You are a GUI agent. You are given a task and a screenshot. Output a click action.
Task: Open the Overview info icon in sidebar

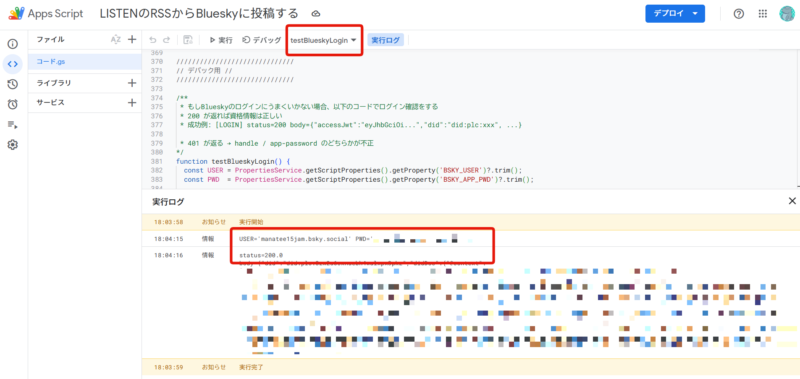[x=13, y=44]
